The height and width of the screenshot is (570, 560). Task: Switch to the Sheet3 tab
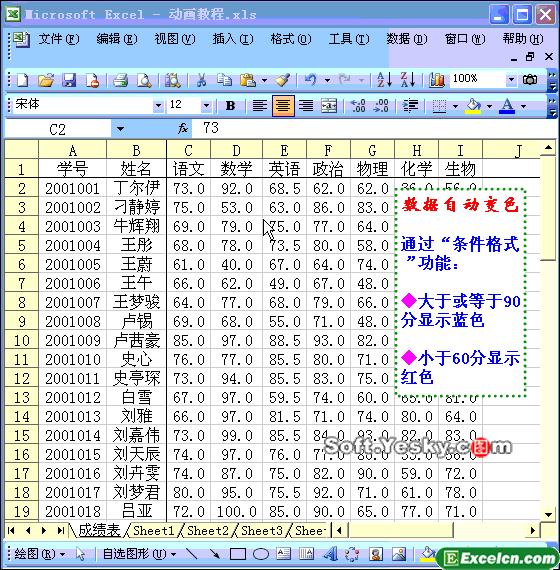click(x=262, y=531)
